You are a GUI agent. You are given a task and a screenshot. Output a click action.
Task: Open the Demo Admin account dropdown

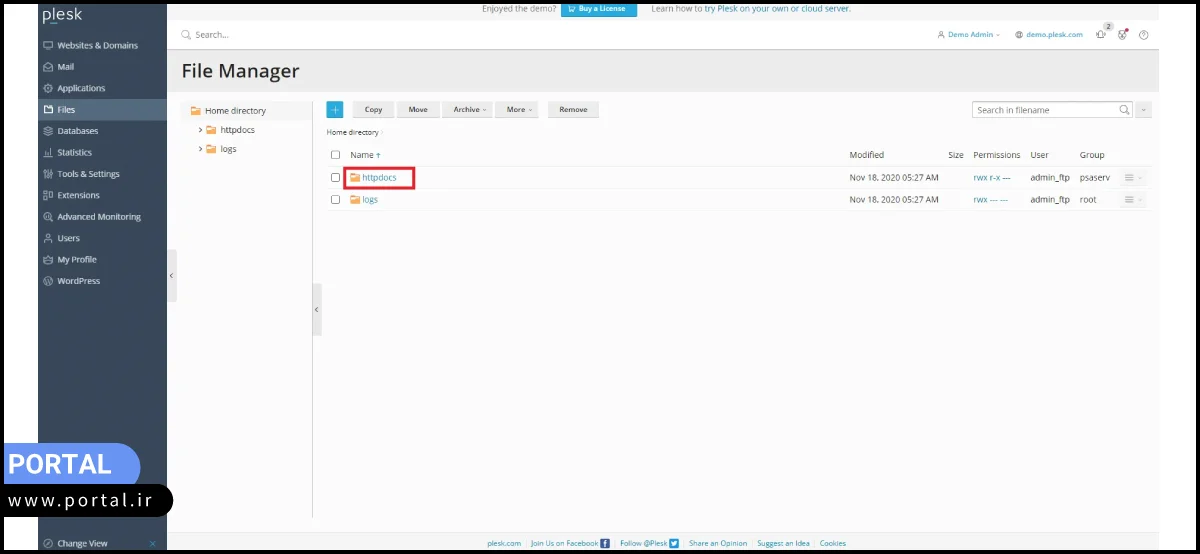(x=969, y=35)
